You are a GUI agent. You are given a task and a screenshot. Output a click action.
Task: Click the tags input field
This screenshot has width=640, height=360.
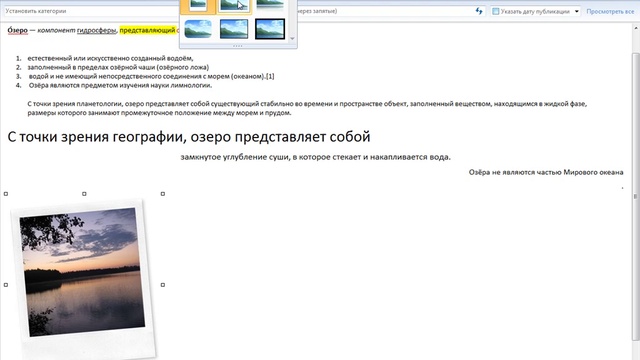[x=384, y=11]
